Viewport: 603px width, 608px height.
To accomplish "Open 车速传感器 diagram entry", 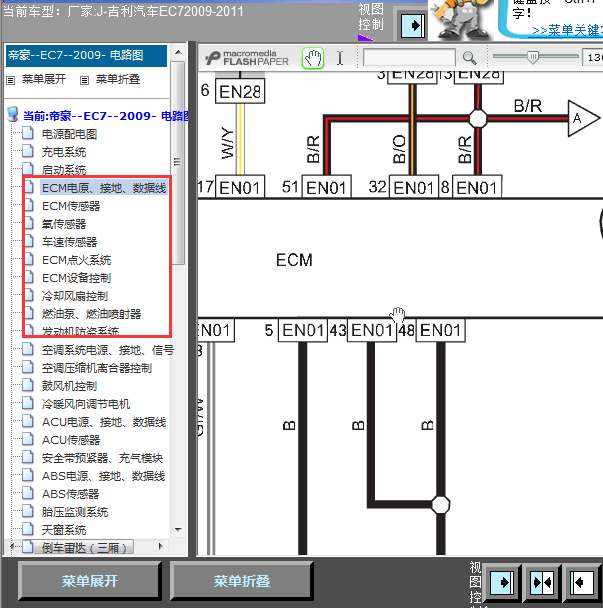I will [x=69, y=242].
